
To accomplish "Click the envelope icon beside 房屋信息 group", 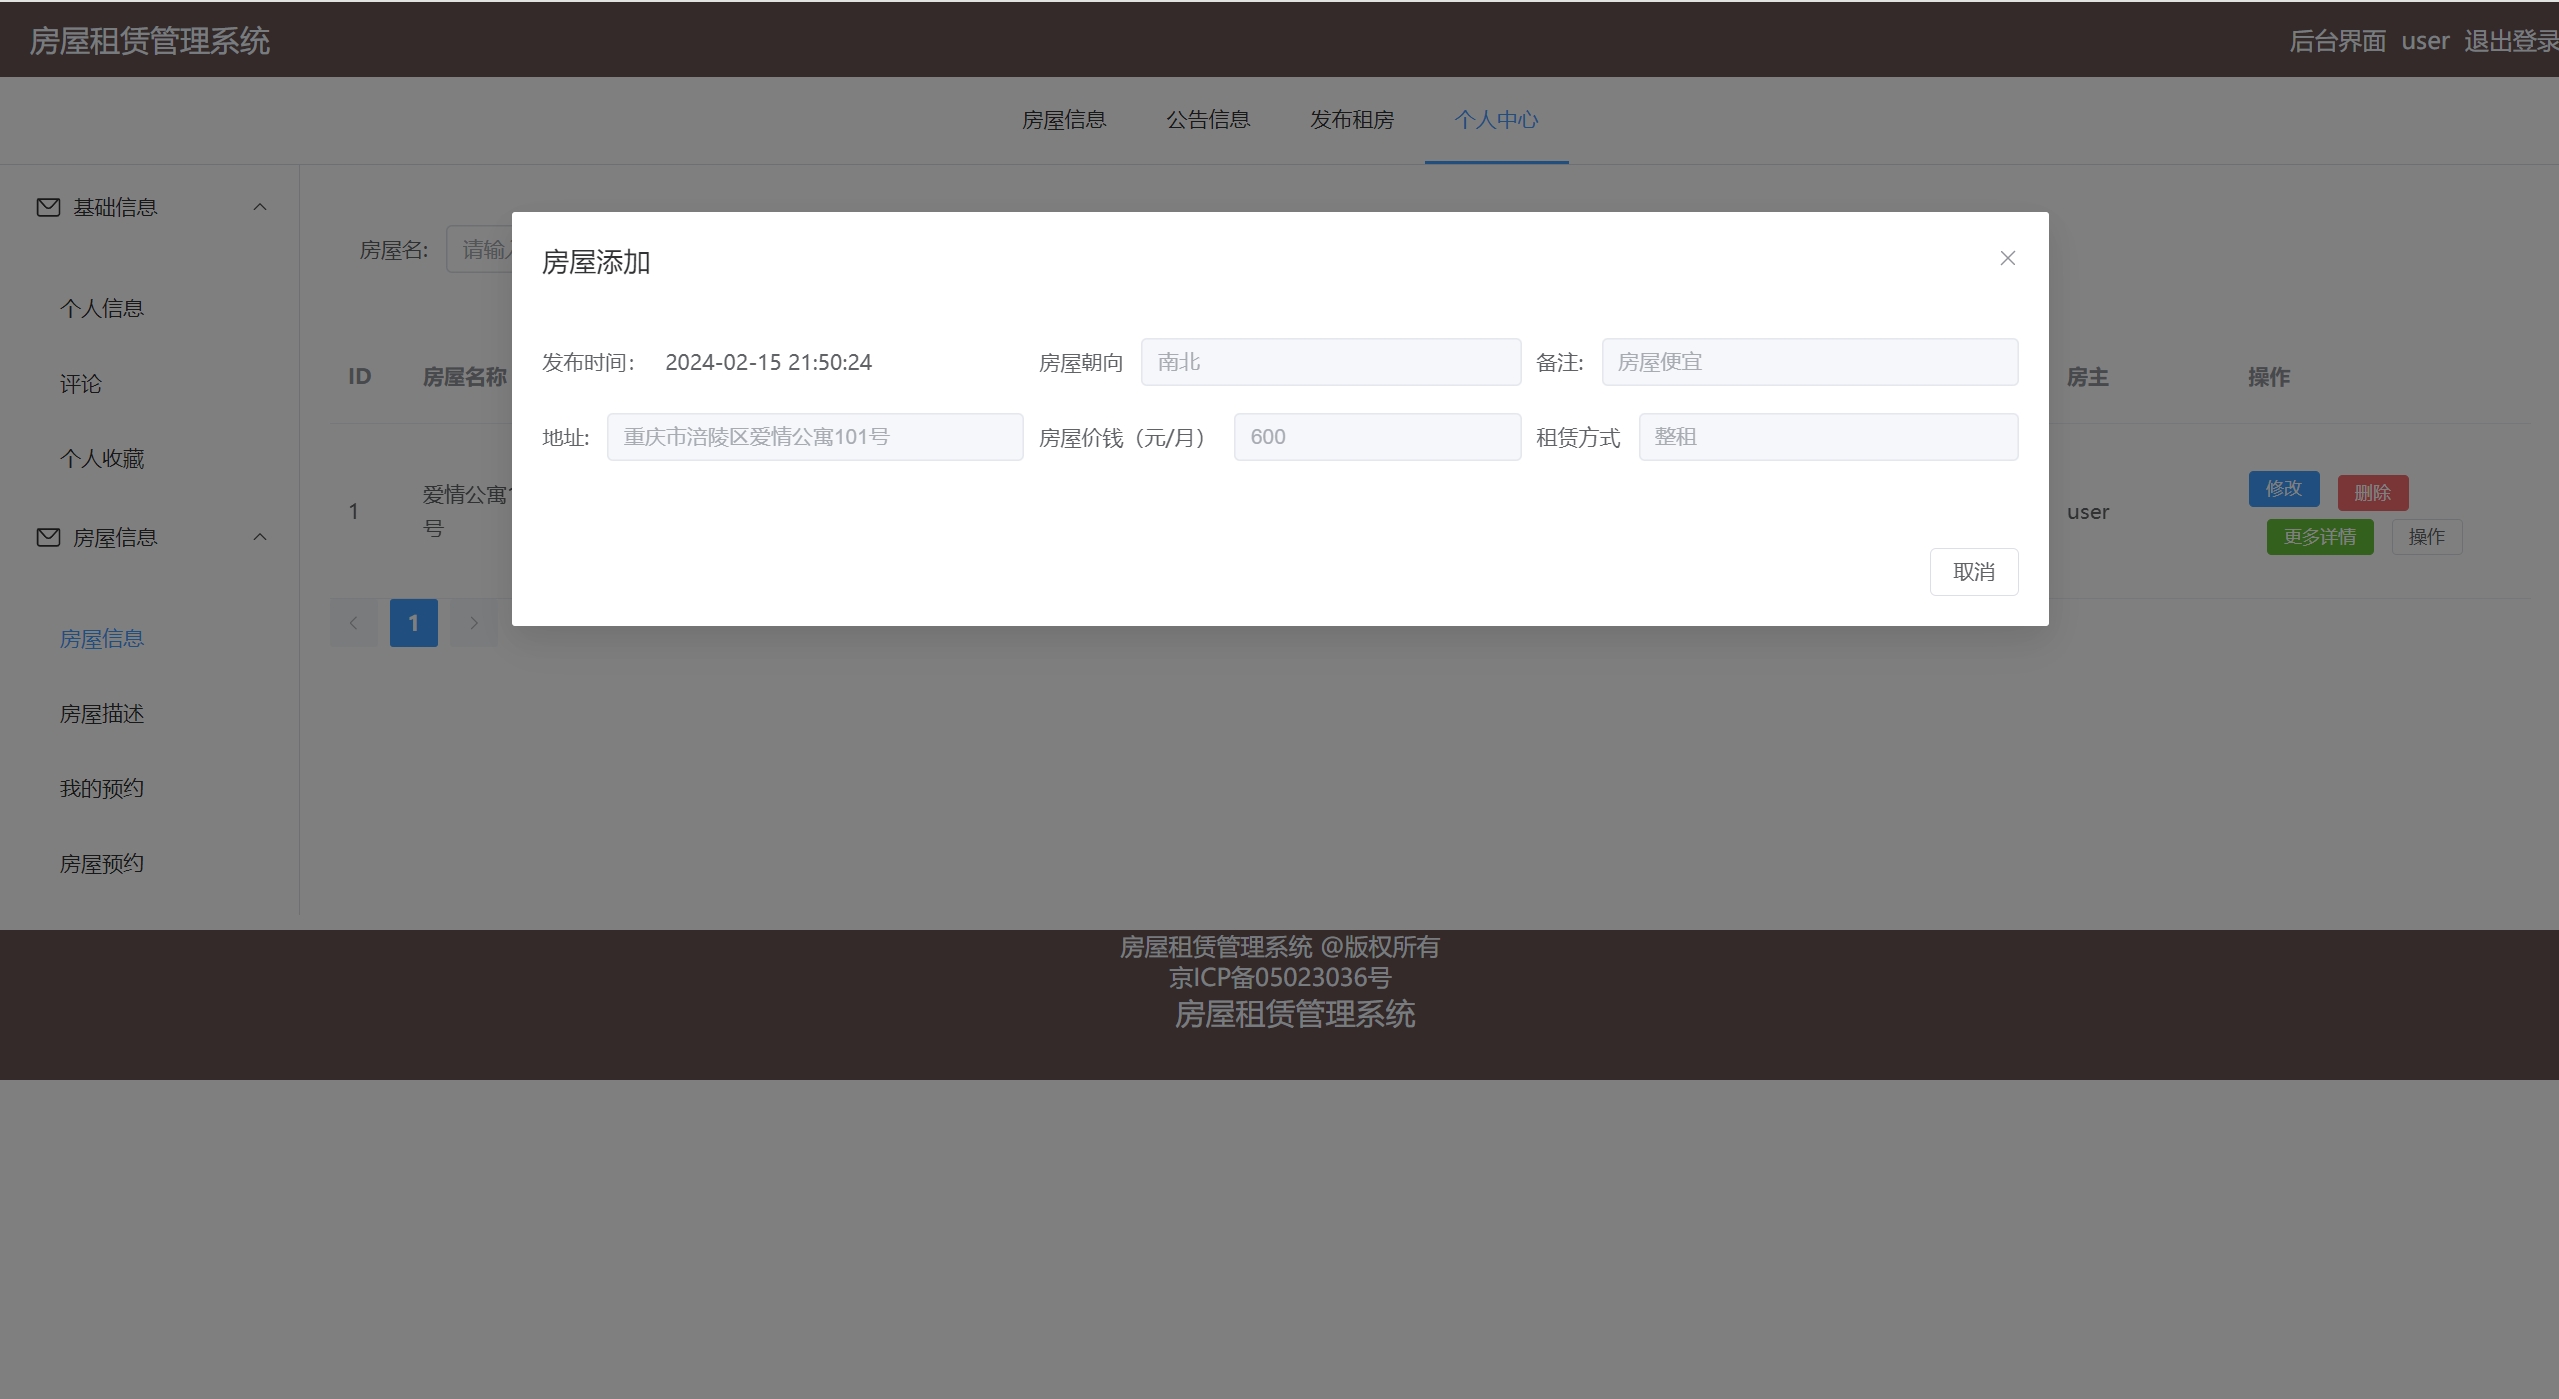I will (48, 537).
